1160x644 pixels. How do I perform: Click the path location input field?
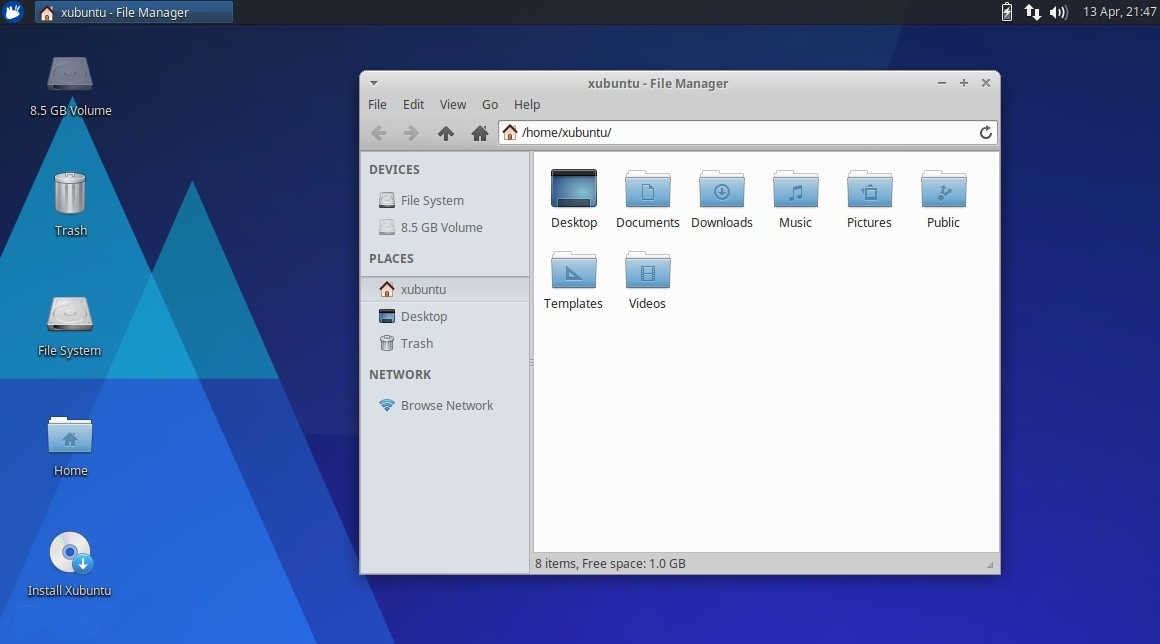click(740, 132)
